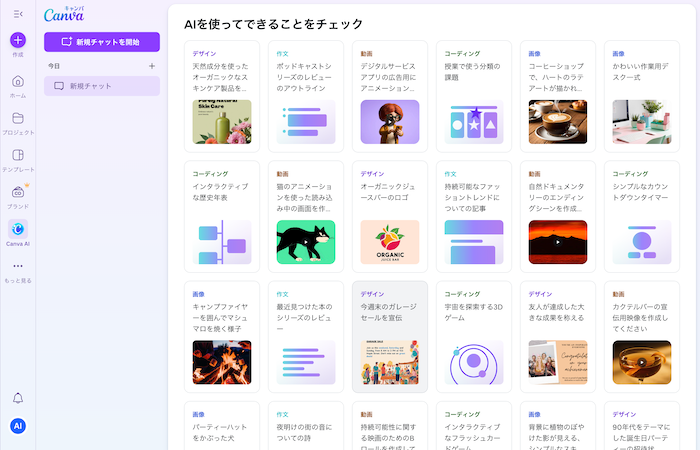Play the nature documentary sunset thumbnail
Screen dimensions: 700x450
point(558,242)
